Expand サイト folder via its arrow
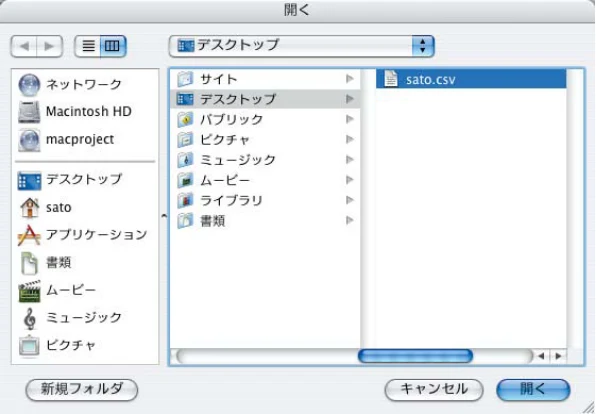 (350, 79)
